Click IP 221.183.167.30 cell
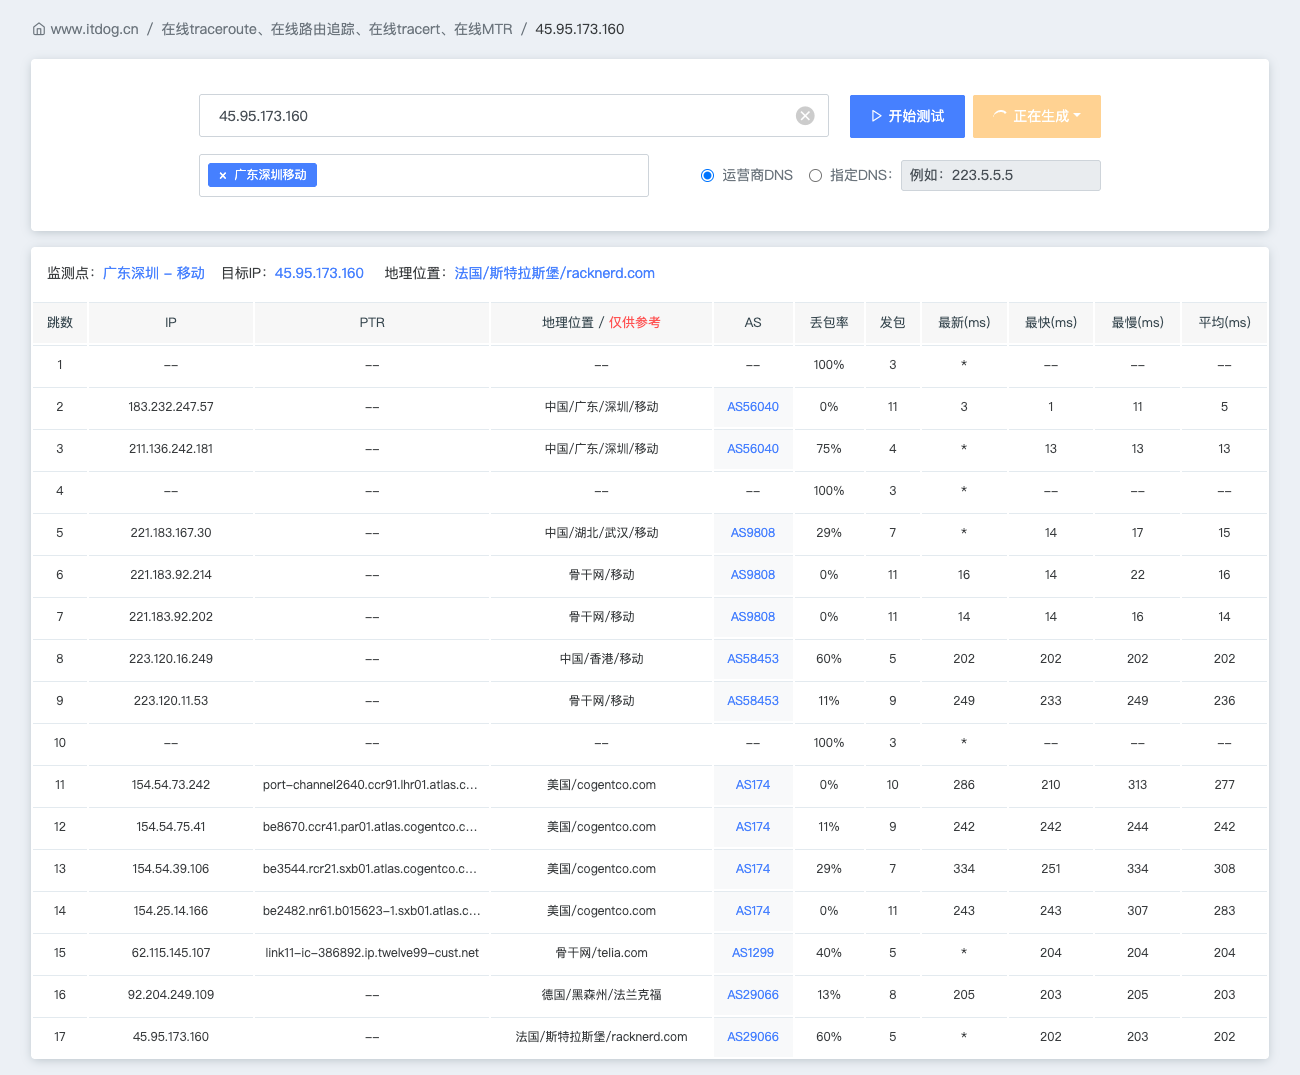1300x1075 pixels. tap(171, 533)
